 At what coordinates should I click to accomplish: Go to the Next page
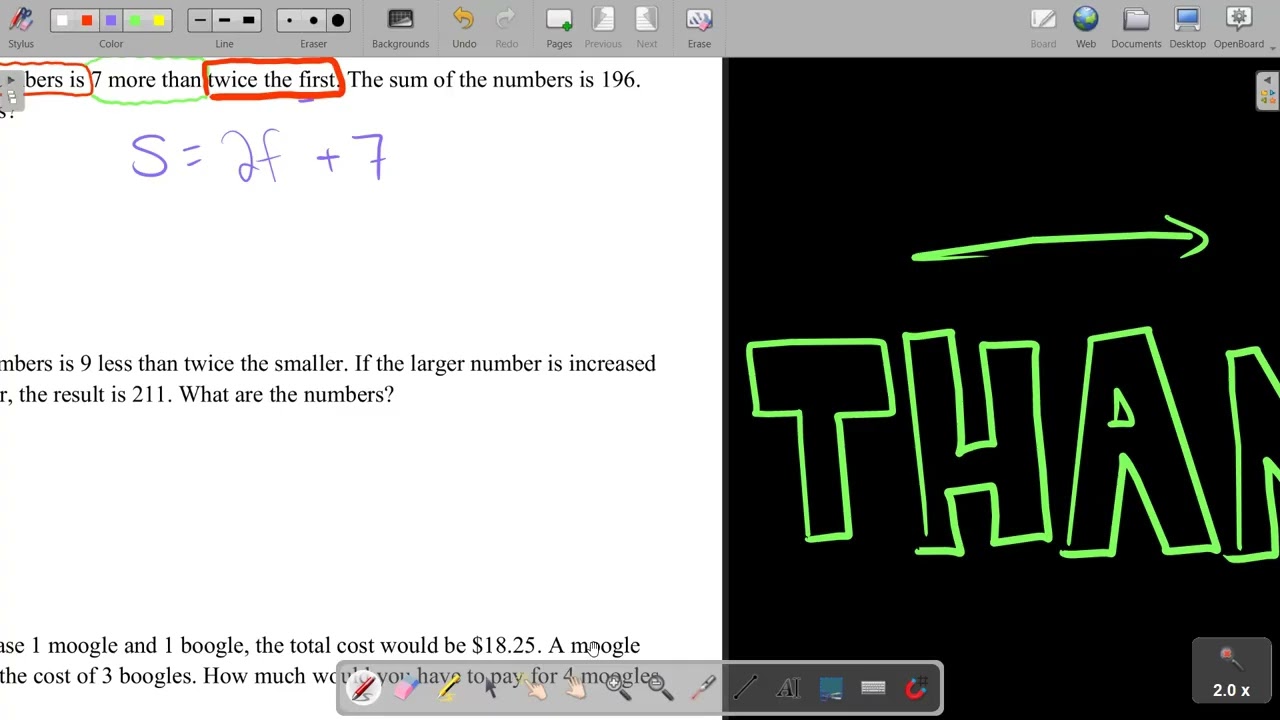647,27
